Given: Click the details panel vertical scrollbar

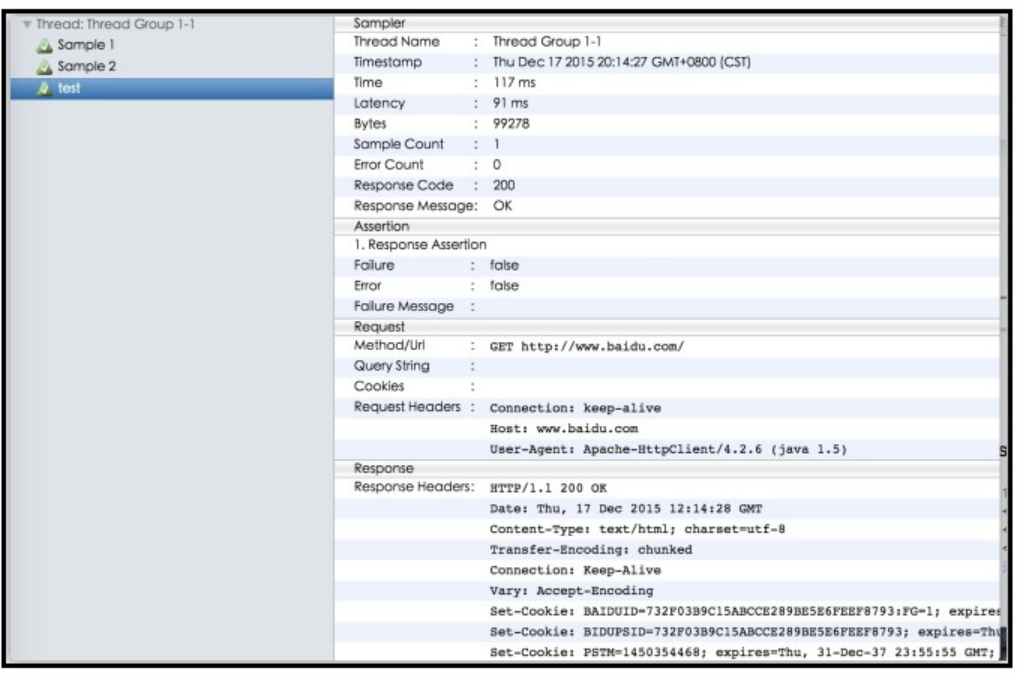Looking at the screenshot, I should pos(1004,338).
